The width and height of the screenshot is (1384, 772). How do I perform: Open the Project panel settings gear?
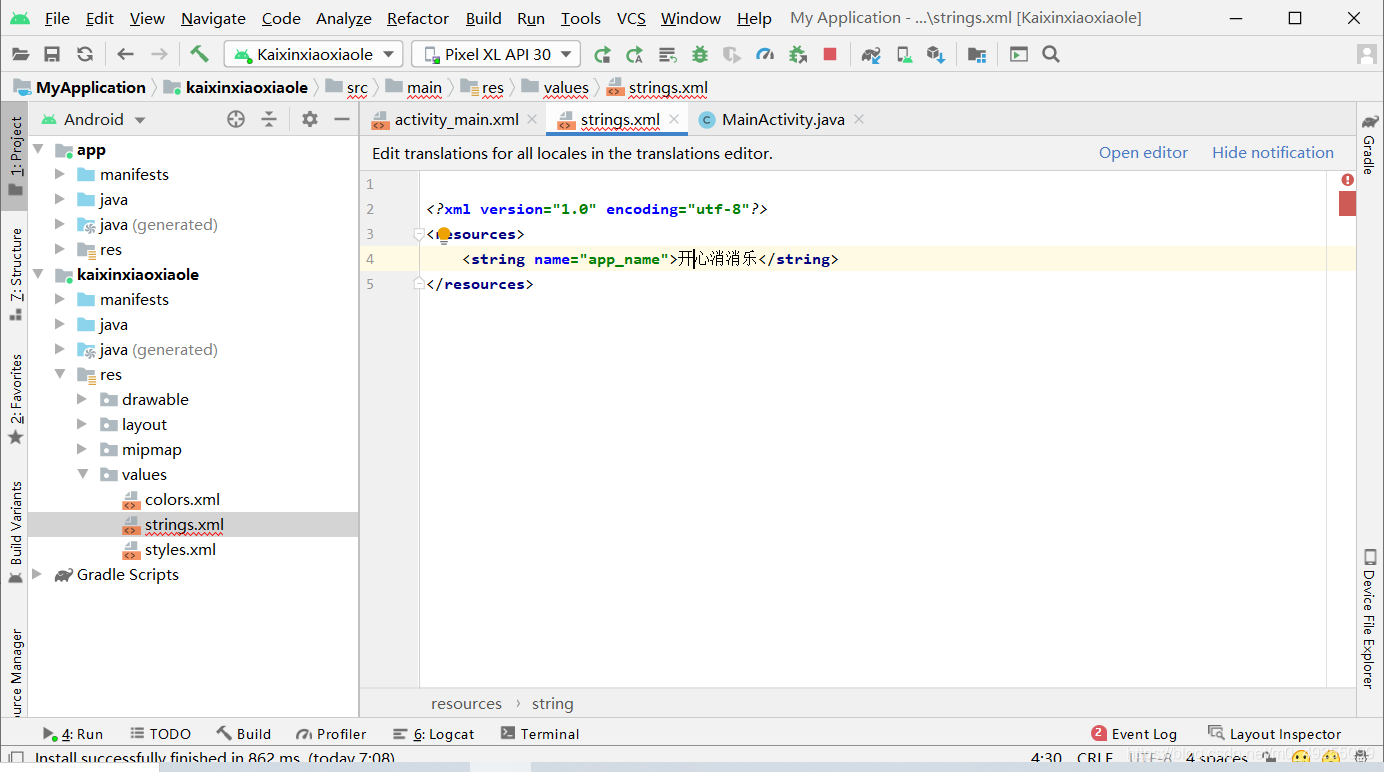click(x=308, y=119)
